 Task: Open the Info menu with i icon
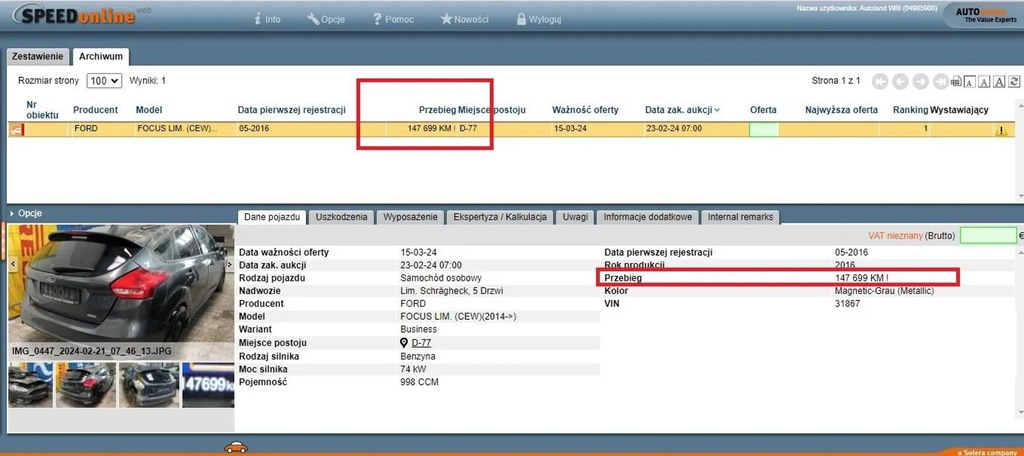[x=266, y=19]
